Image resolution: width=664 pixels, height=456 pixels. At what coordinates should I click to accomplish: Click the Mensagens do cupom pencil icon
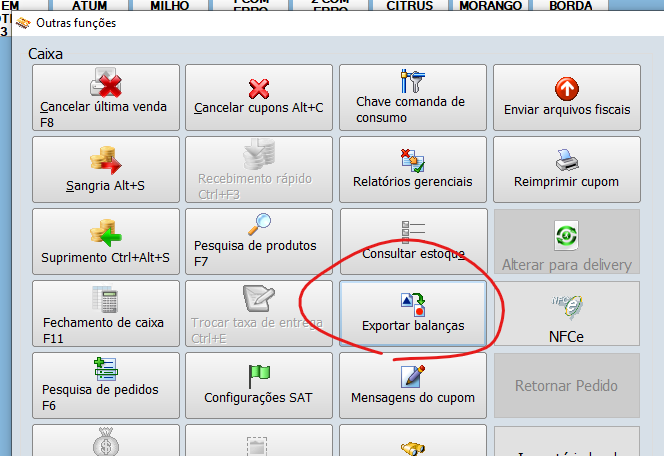click(413, 376)
